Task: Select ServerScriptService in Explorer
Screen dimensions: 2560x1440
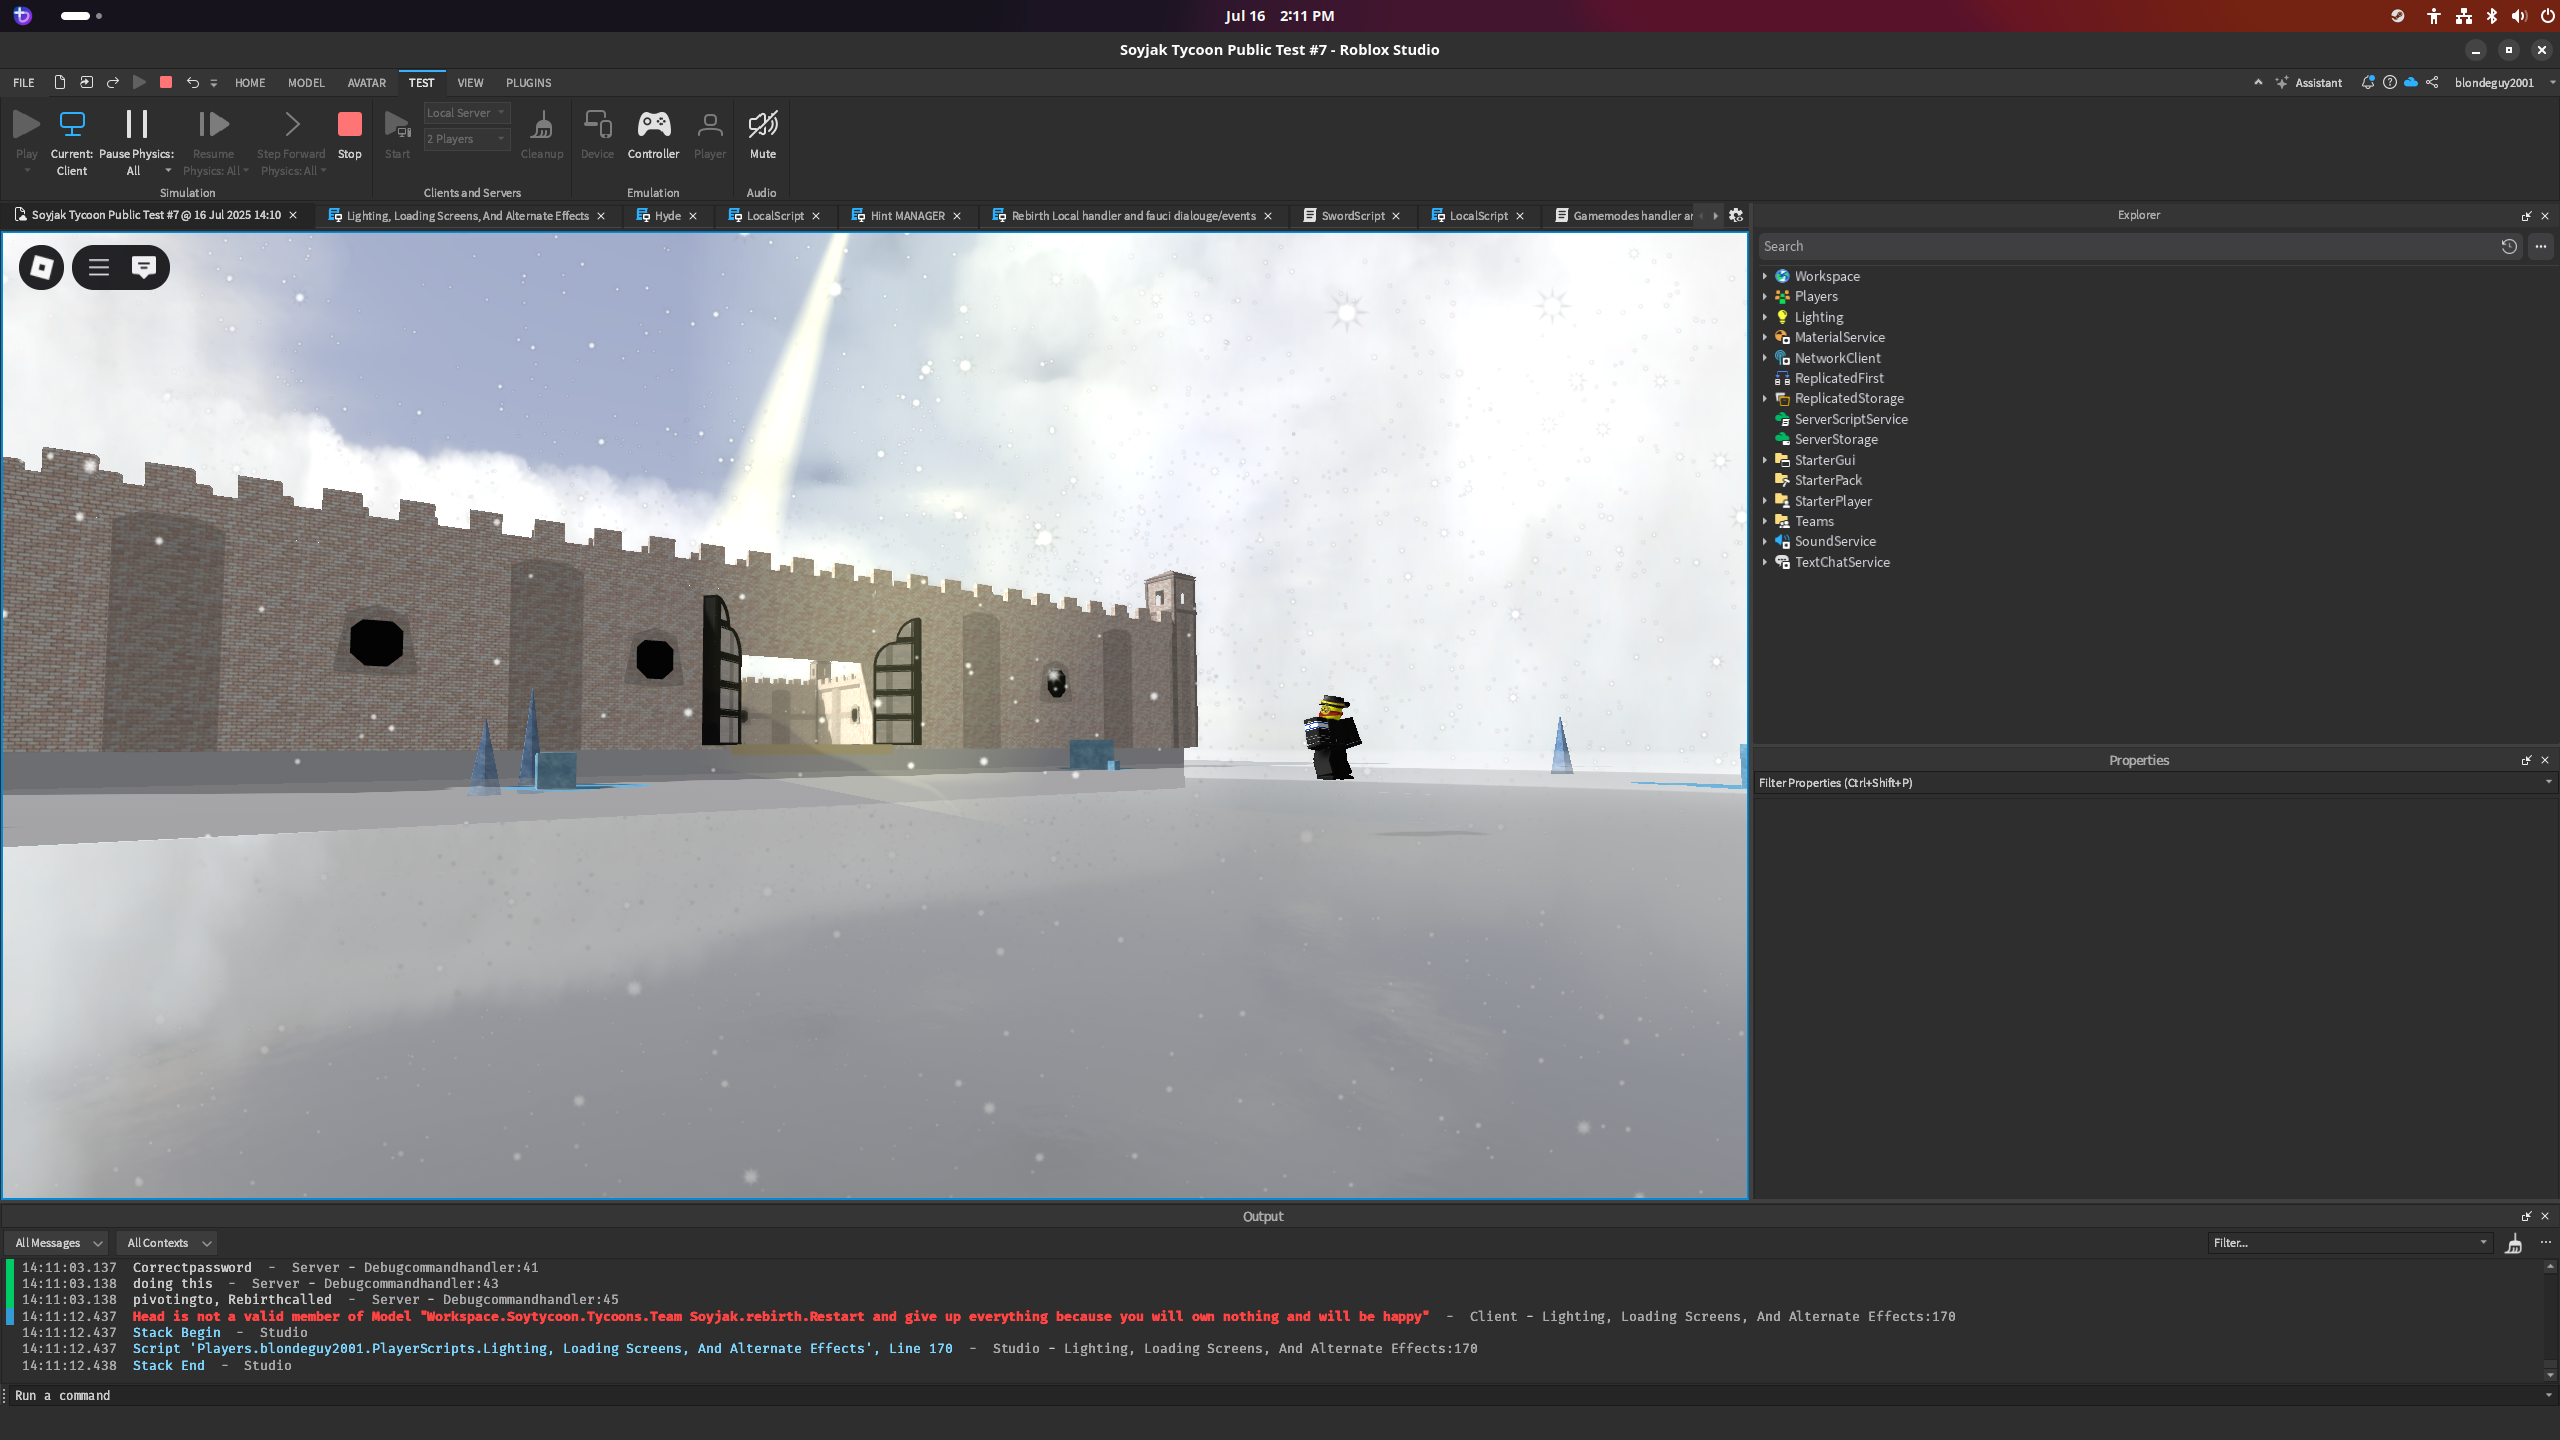Action: 1851,419
